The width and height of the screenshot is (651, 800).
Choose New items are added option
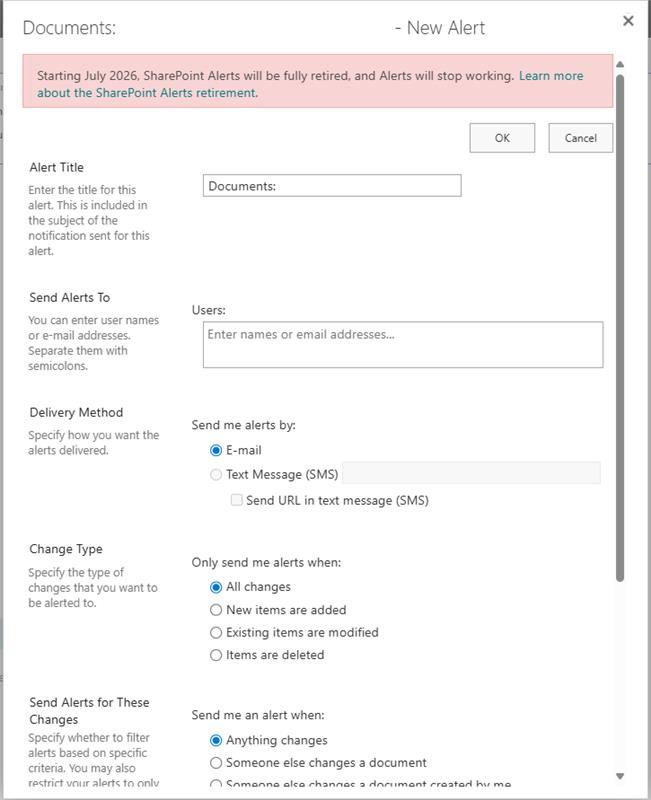(x=216, y=610)
